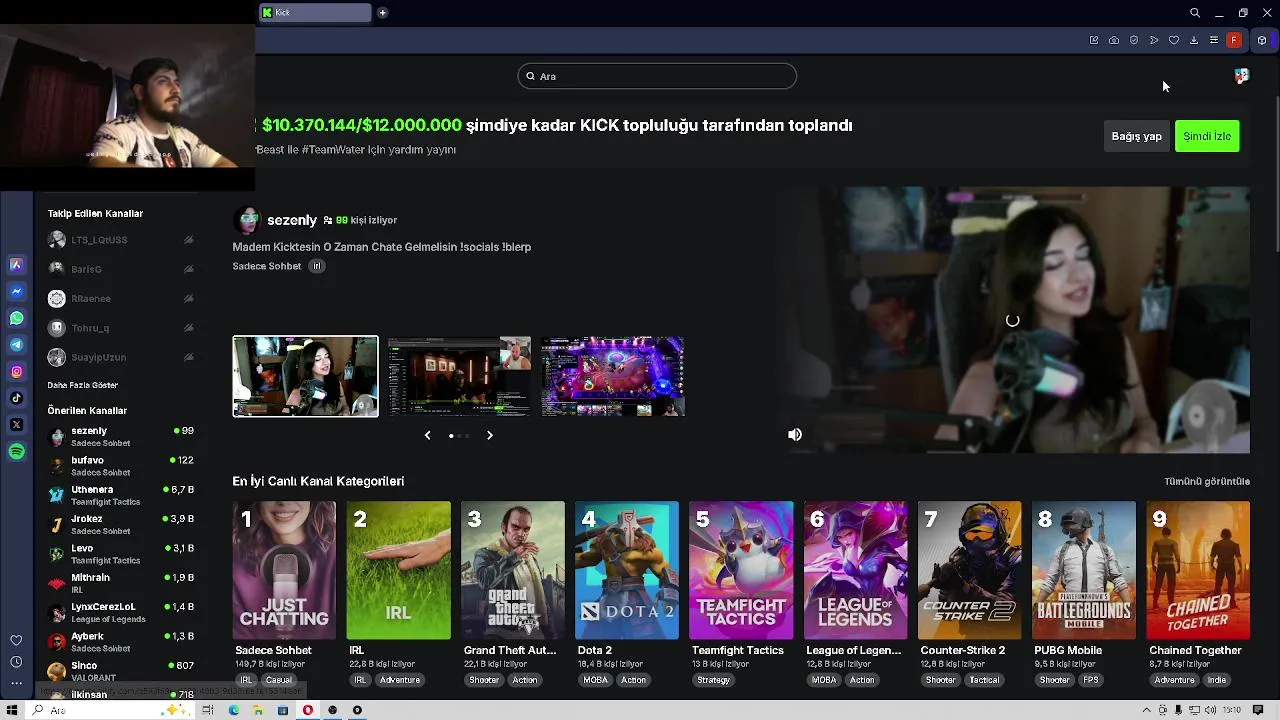Open Grand Theft Auto category card
The height and width of the screenshot is (720, 1280).
coord(512,570)
